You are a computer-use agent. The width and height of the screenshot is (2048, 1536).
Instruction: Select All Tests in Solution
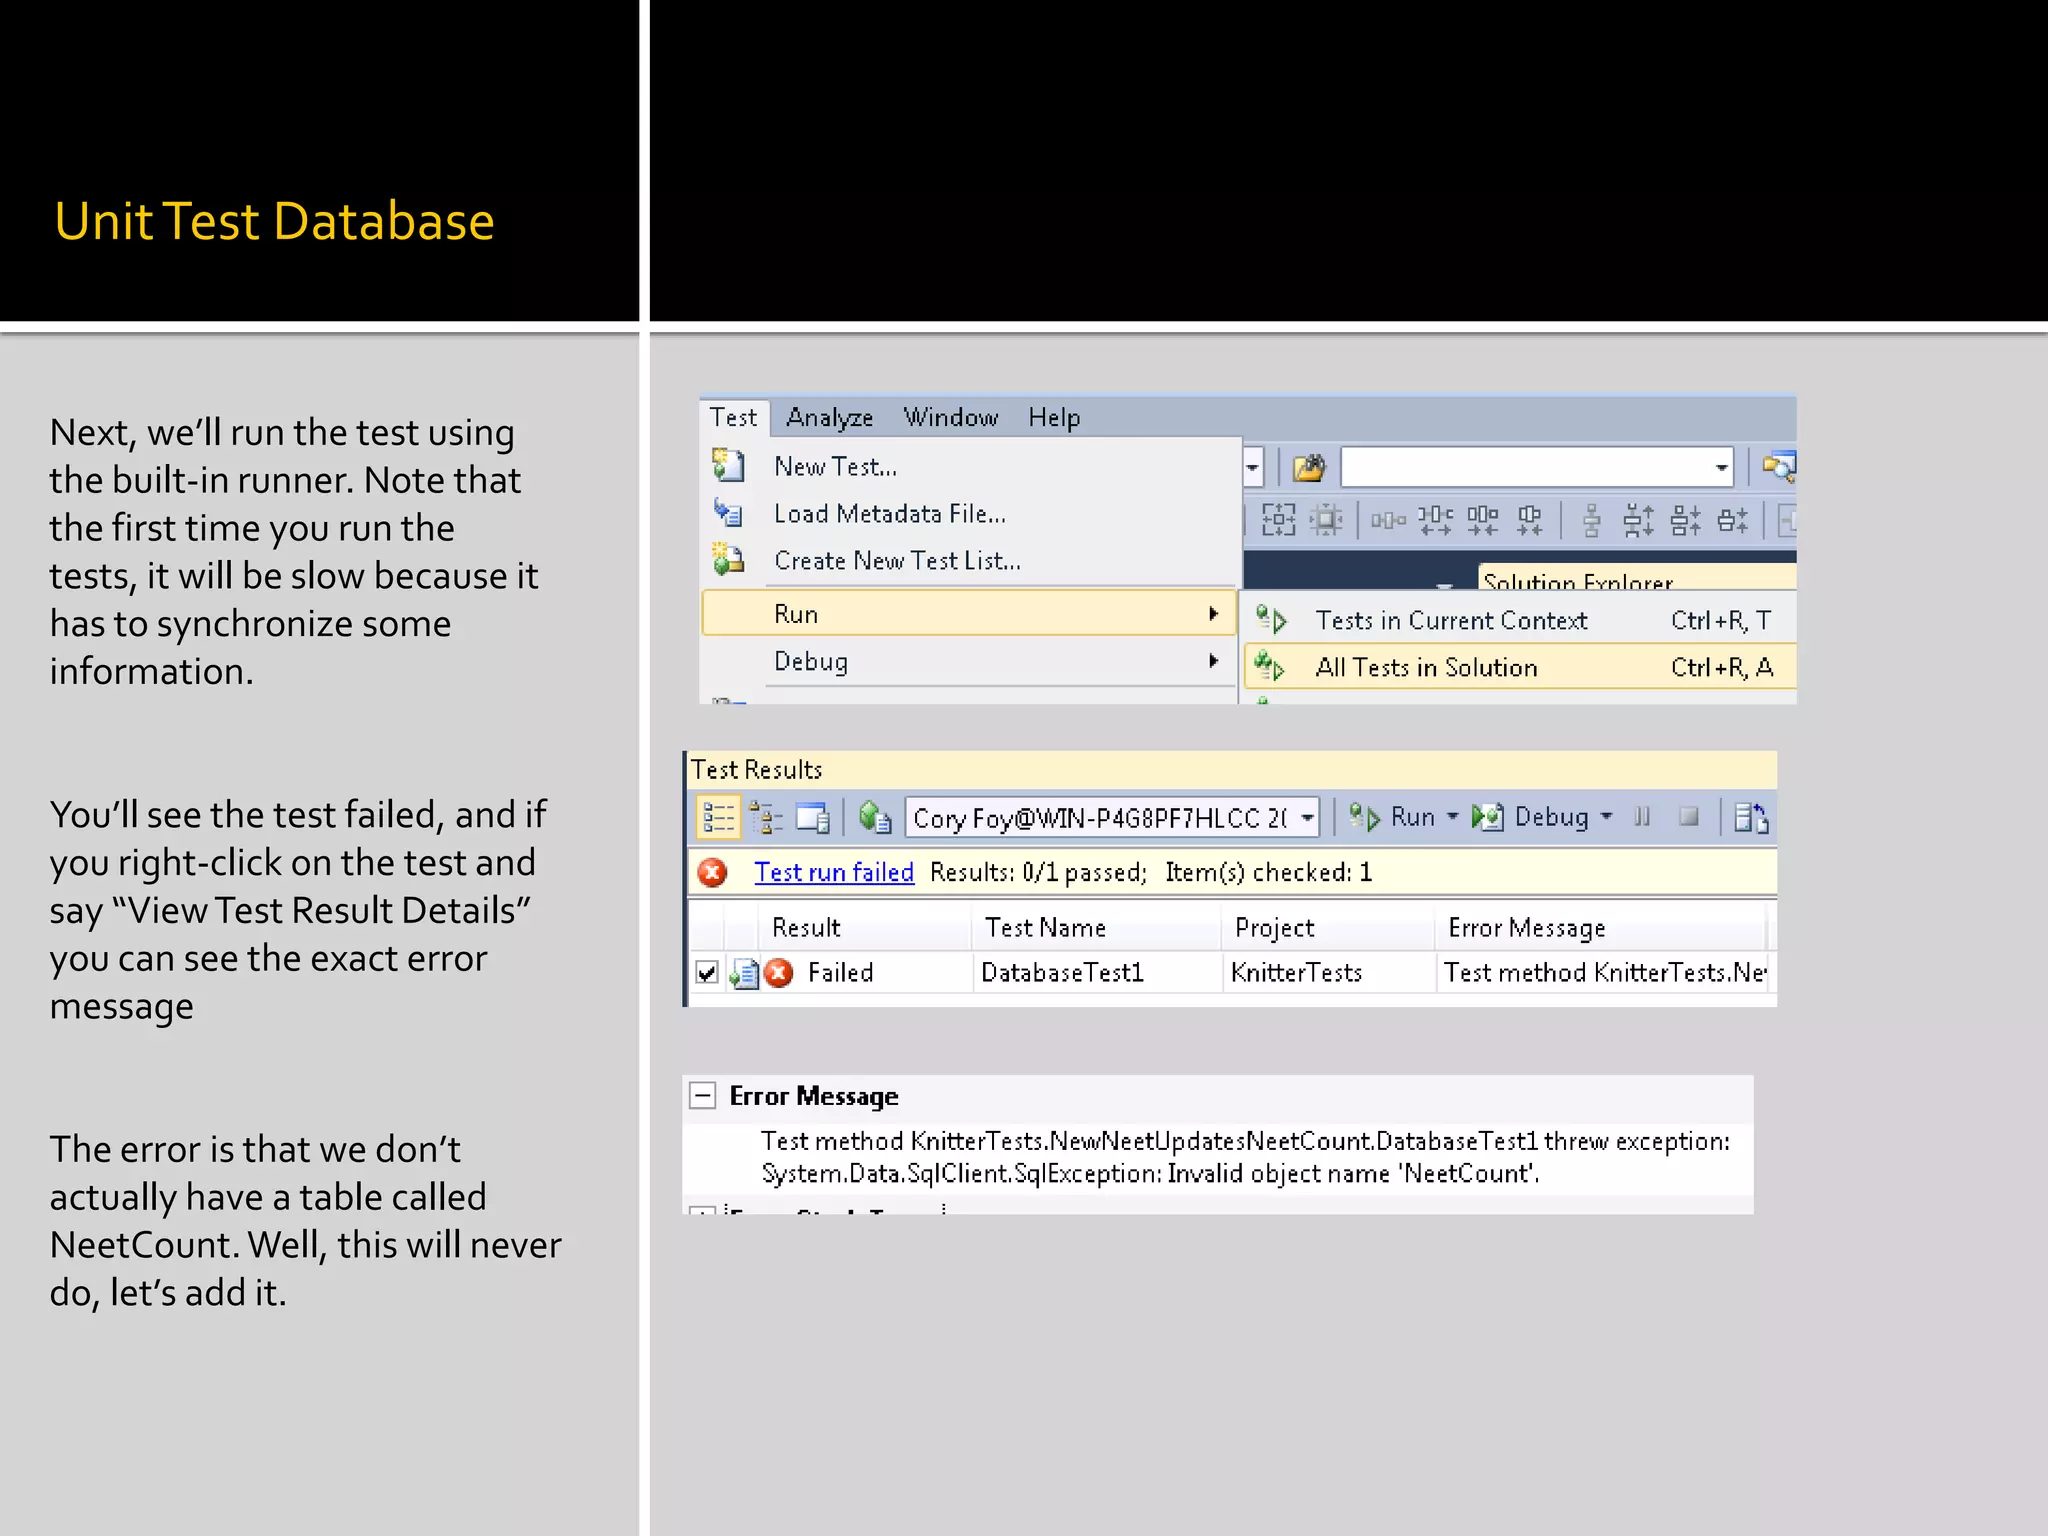[1519, 667]
